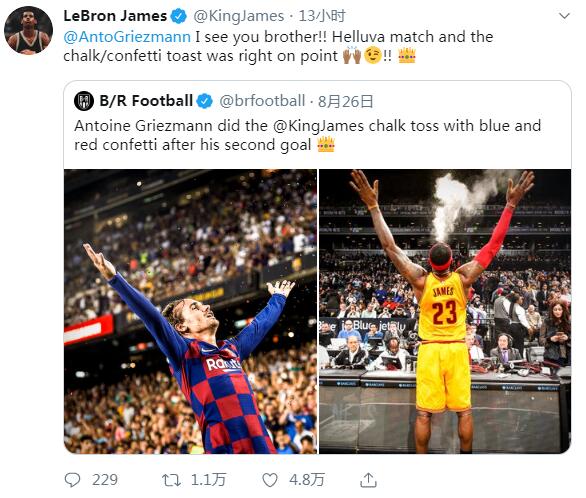Retweet using the retweet arrows icon
The height and width of the screenshot is (498, 586).
pyautogui.click(x=172, y=480)
